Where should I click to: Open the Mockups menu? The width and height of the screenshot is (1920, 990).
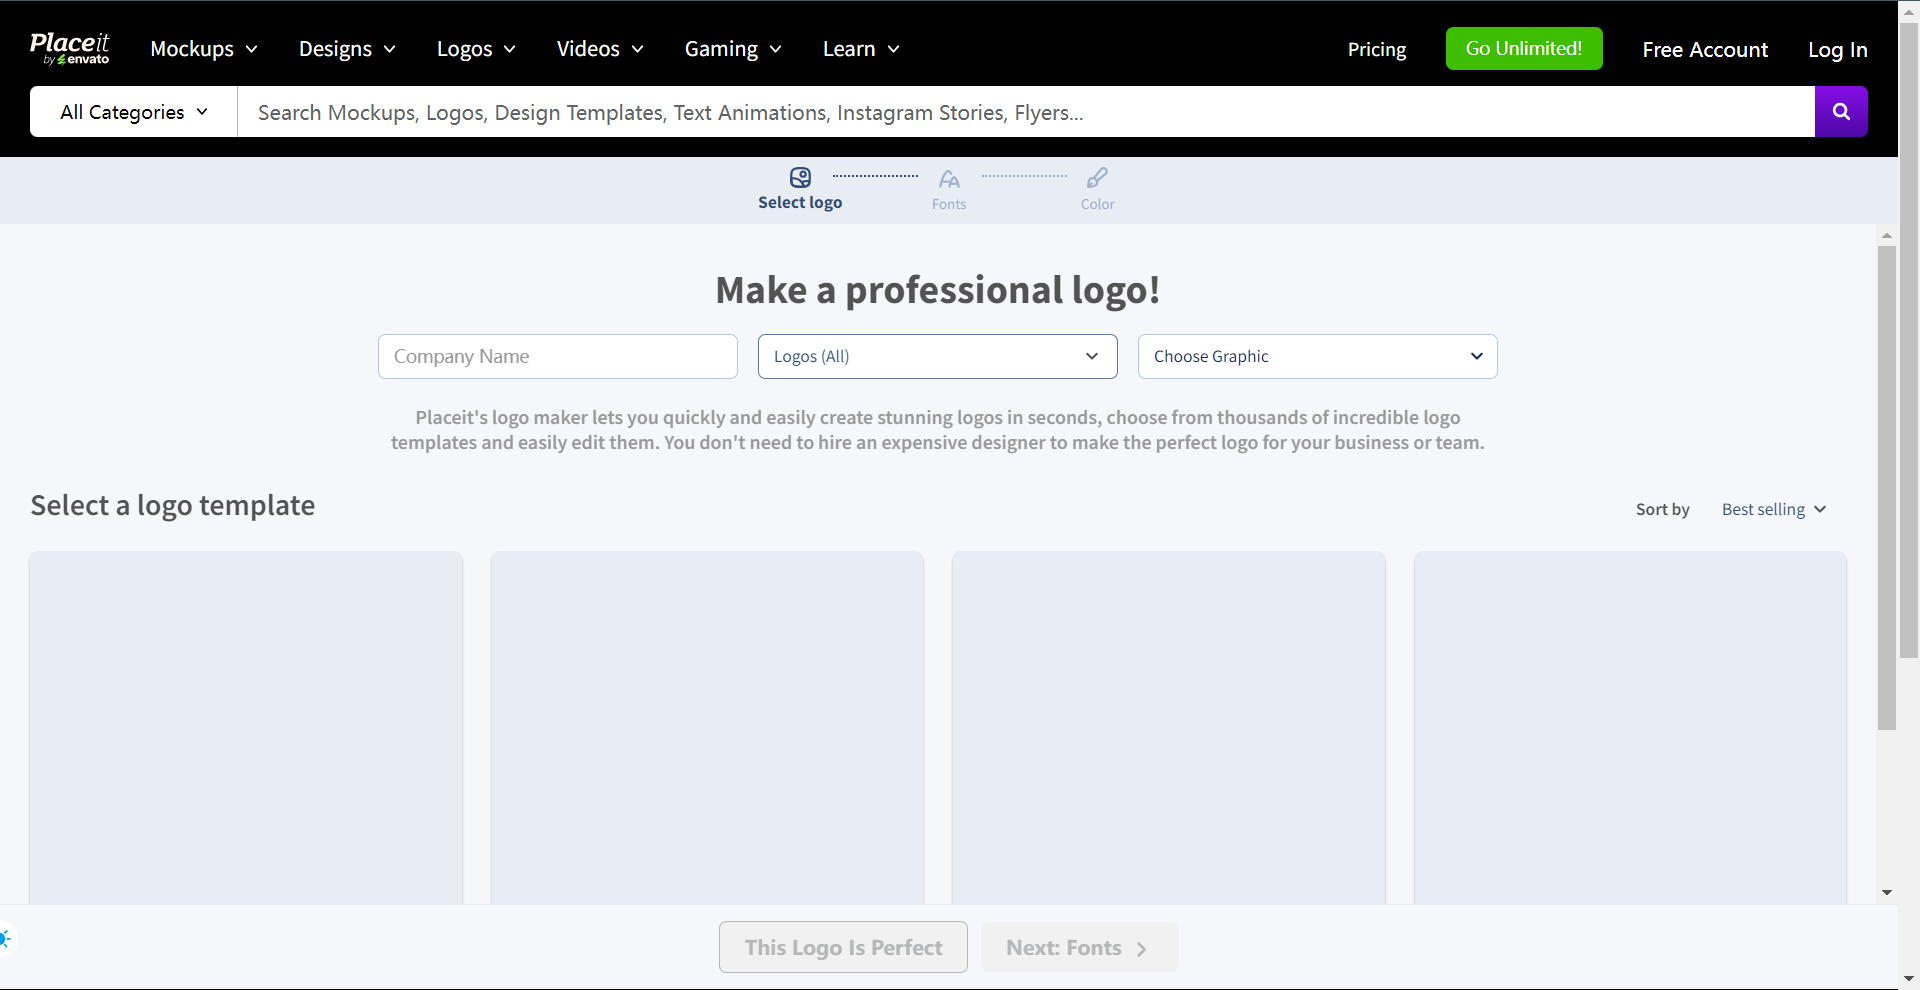[204, 49]
